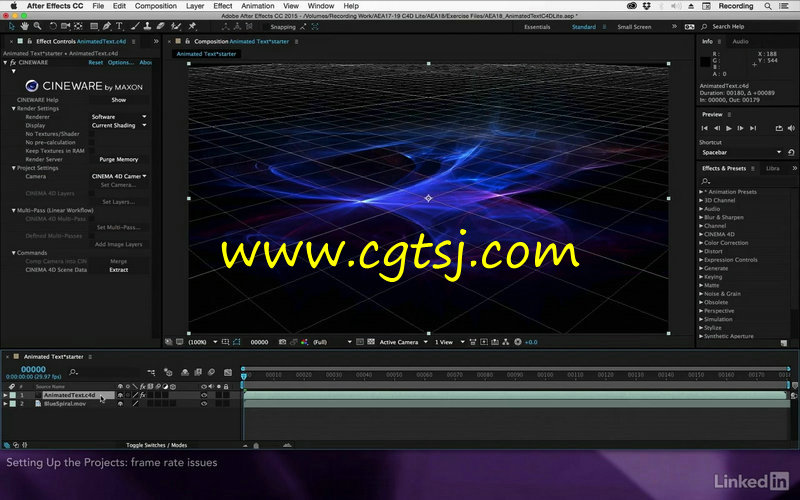The width and height of the screenshot is (800, 500).
Task: Click the CINEWARE Help Show button
Action: pos(119,100)
